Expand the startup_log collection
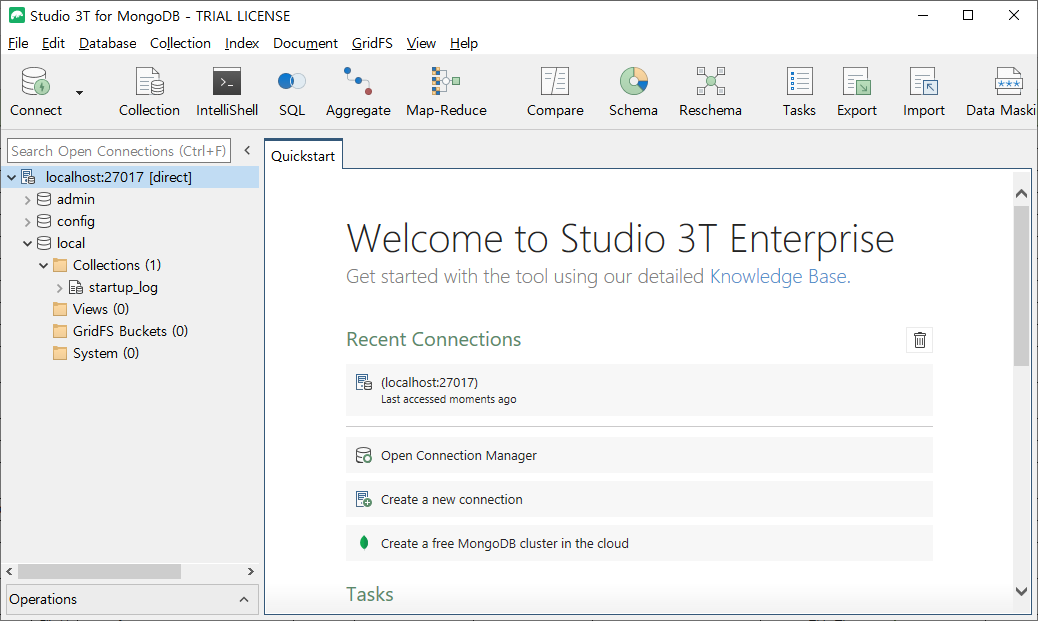 point(59,288)
